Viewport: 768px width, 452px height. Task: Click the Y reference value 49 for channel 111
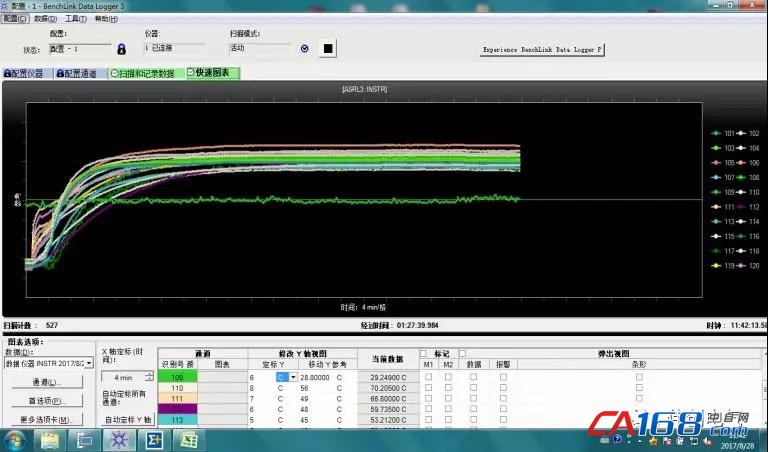pyautogui.click(x=305, y=399)
